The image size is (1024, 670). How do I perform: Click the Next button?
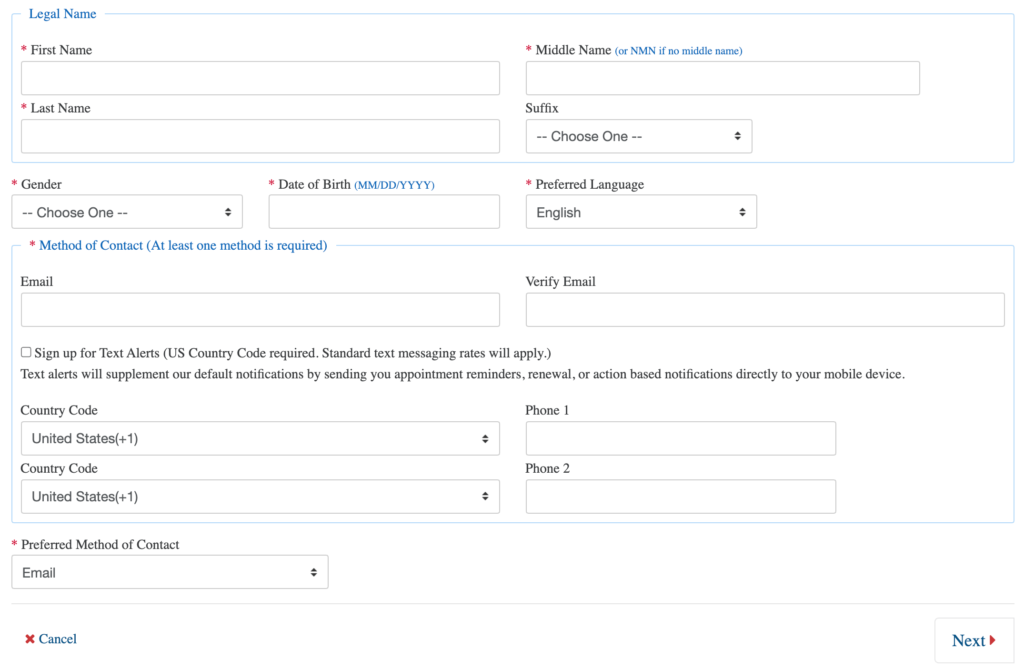point(974,641)
